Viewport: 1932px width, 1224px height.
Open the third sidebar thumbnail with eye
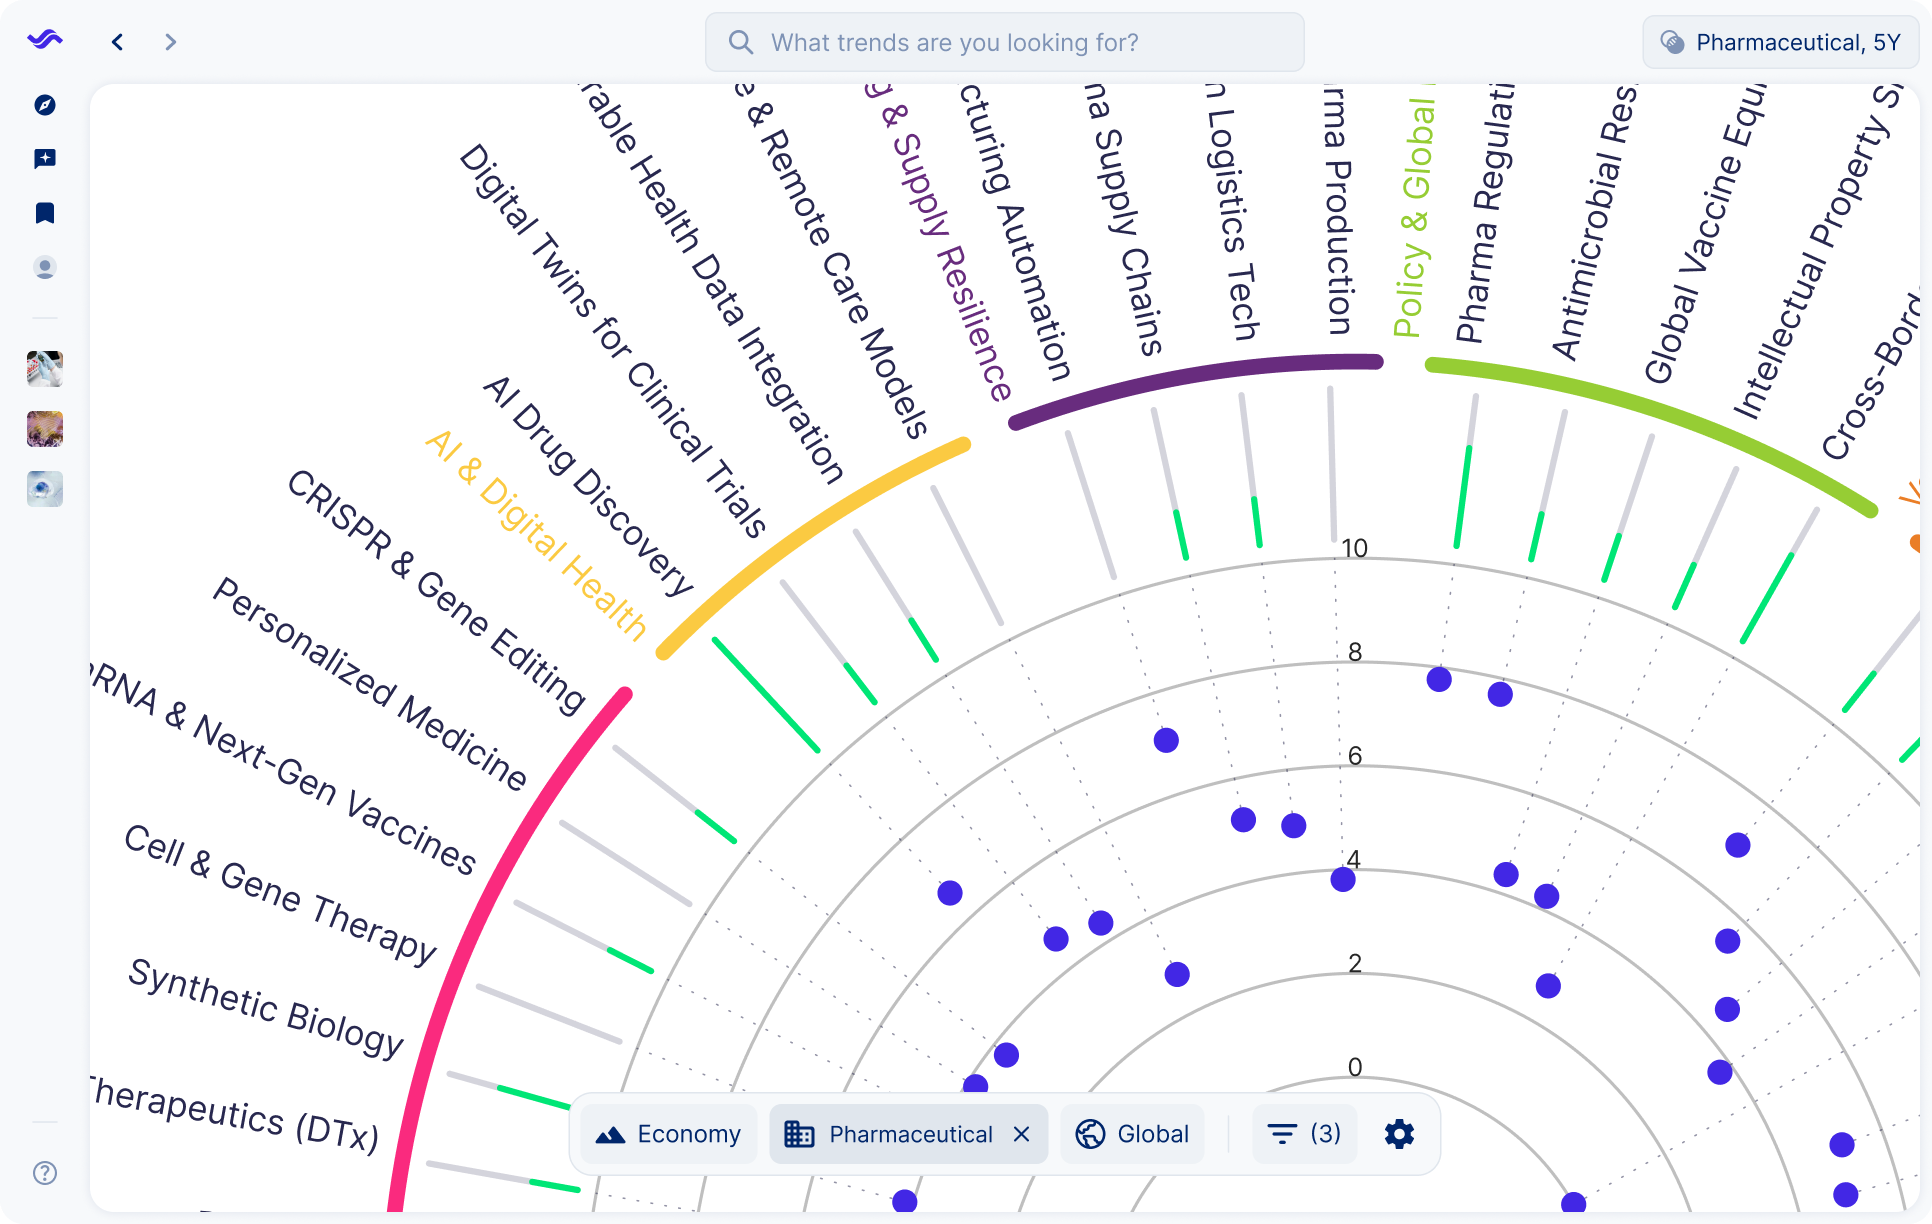[45, 489]
